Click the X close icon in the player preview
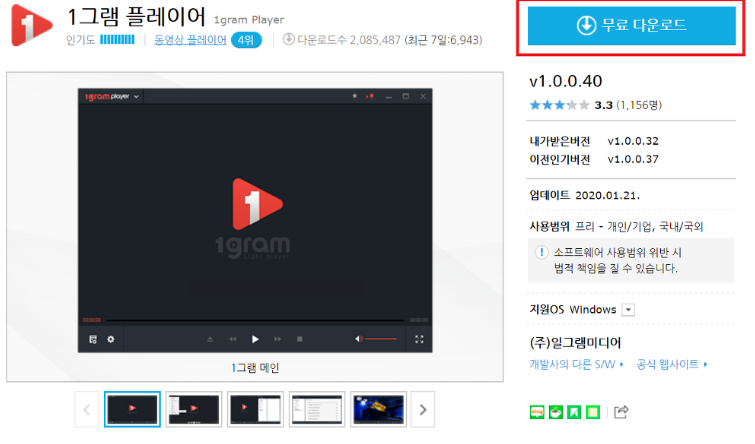 point(423,96)
